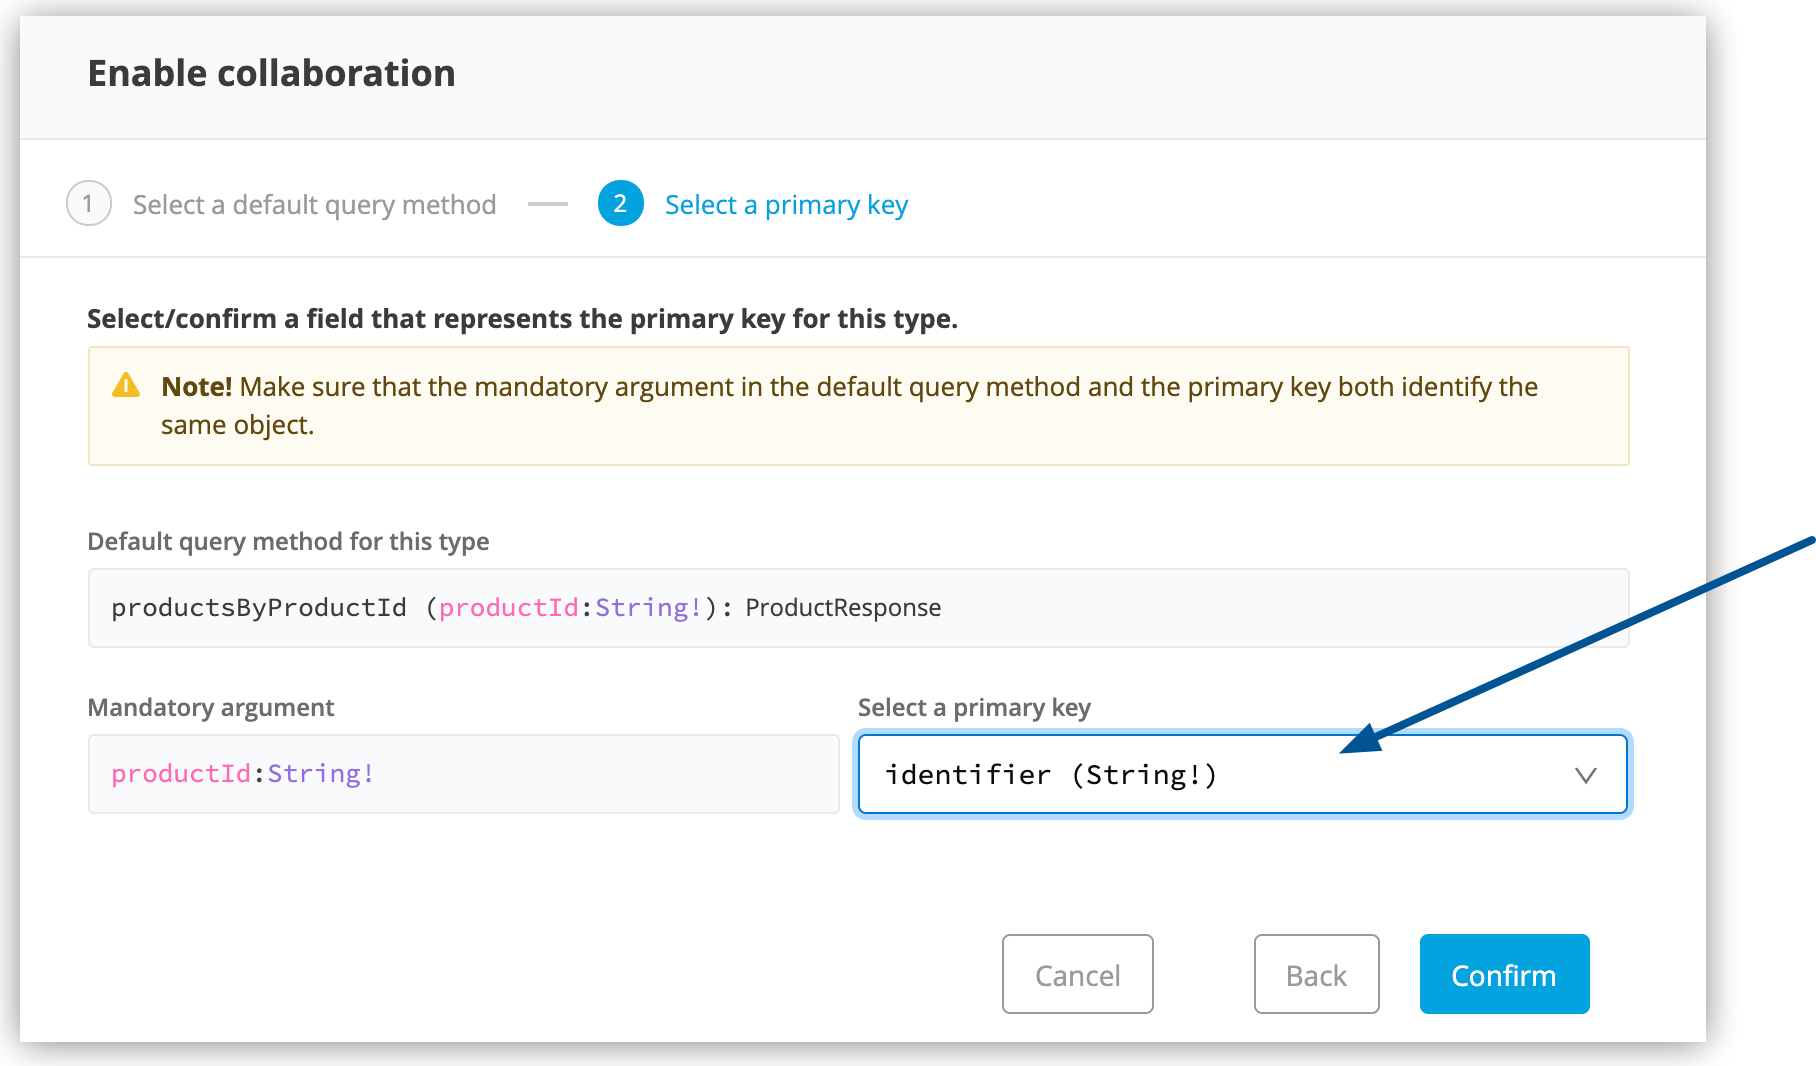The width and height of the screenshot is (1816, 1066).
Task: Click the warning triangle icon in the note banner
Action: 128,386
